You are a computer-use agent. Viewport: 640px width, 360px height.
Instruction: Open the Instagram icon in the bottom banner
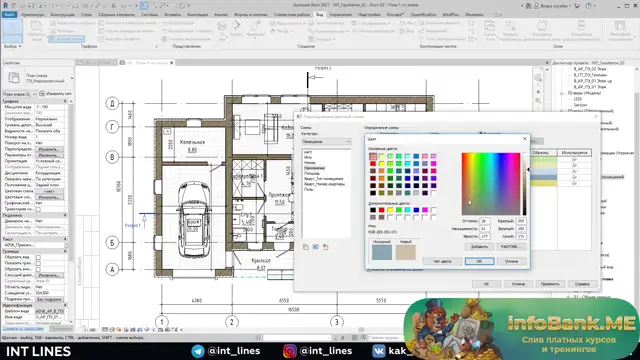(x=290, y=351)
